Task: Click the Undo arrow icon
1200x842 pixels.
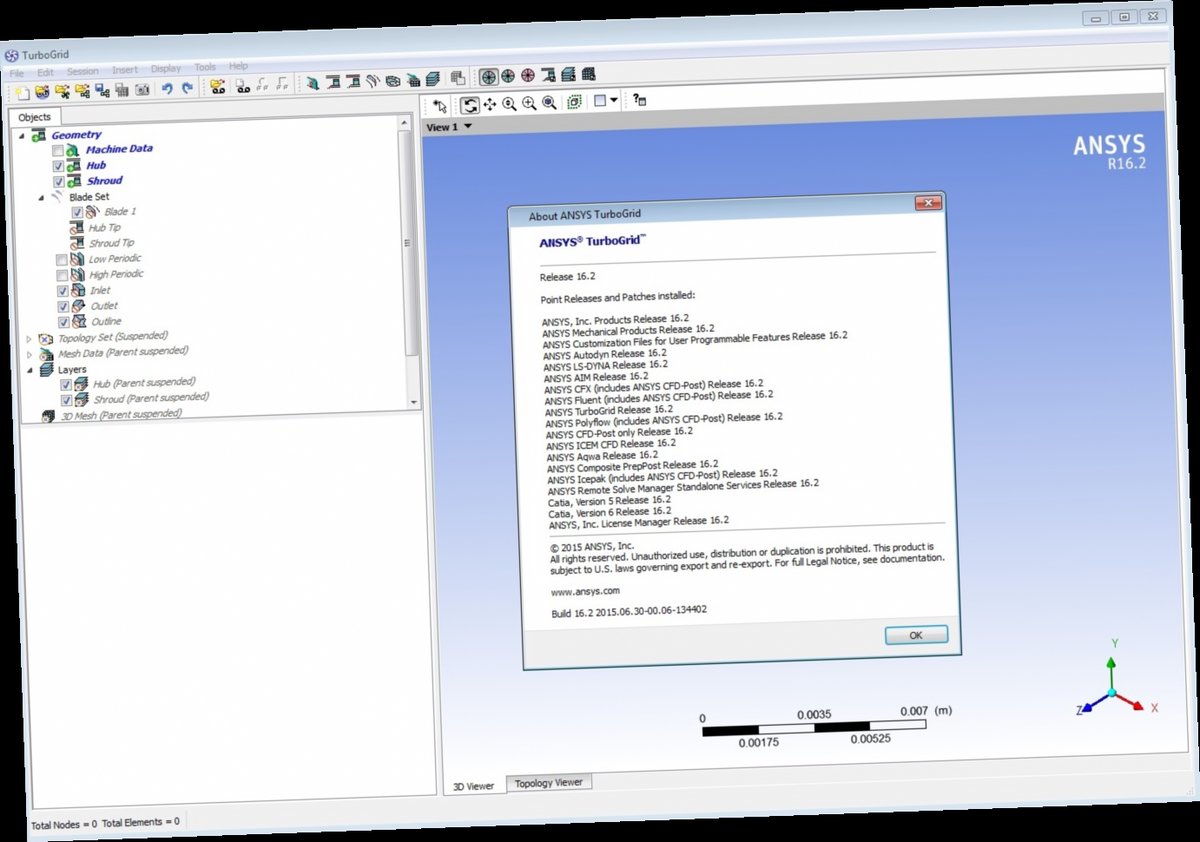Action: point(168,88)
